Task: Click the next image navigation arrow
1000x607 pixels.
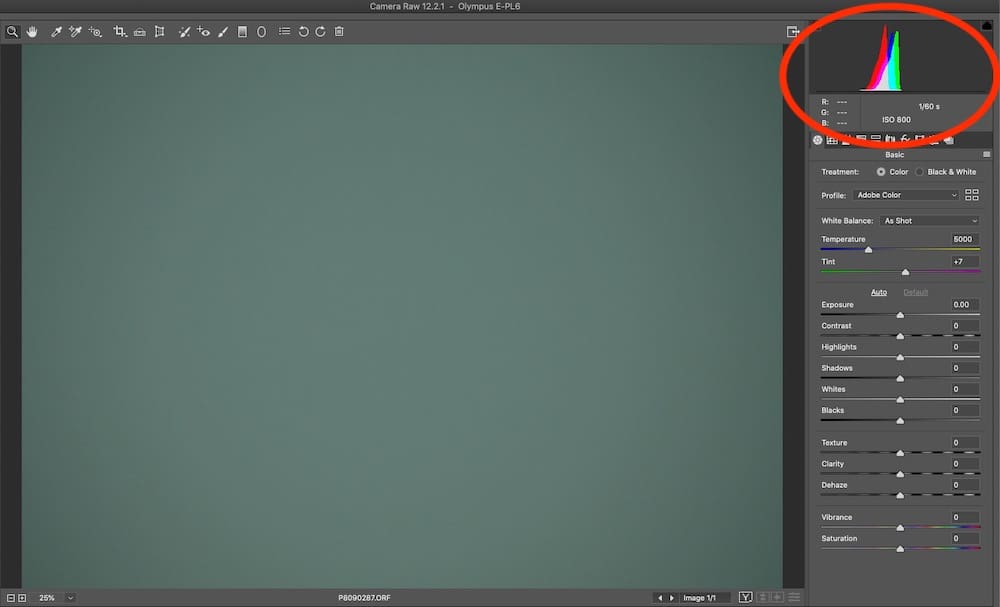Action: (x=672, y=597)
